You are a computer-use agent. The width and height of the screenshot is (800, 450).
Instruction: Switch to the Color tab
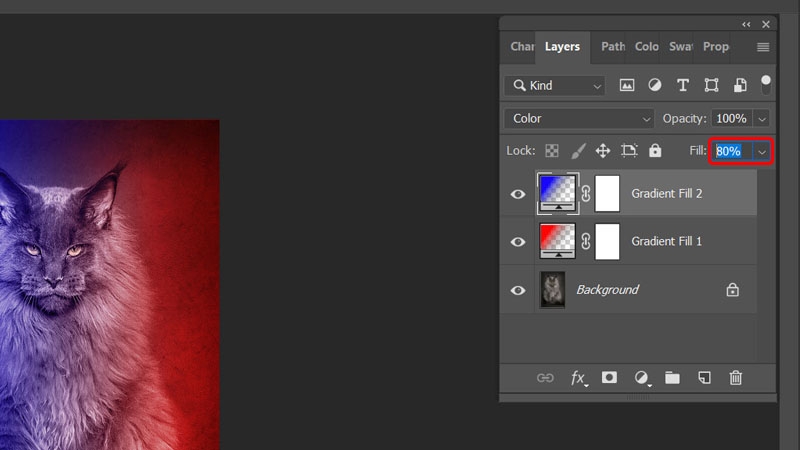tap(646, 46)
